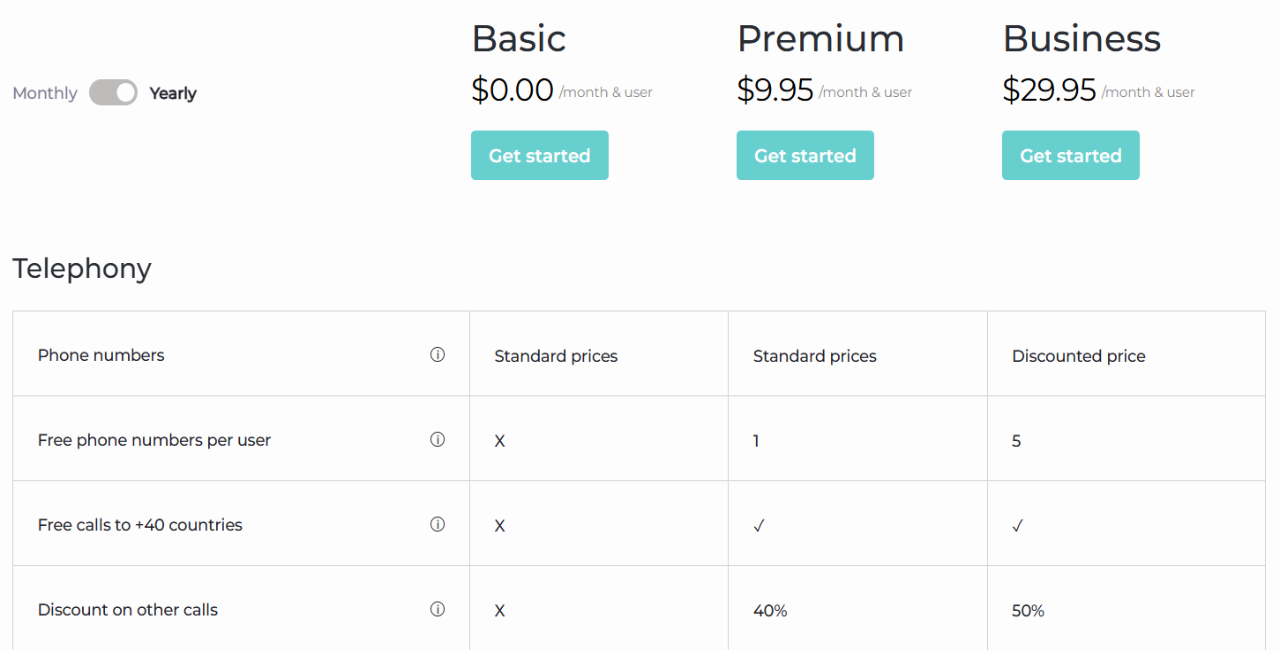Select the Monthly billing label
The image size is (1280, 650).
click(45, 93)
